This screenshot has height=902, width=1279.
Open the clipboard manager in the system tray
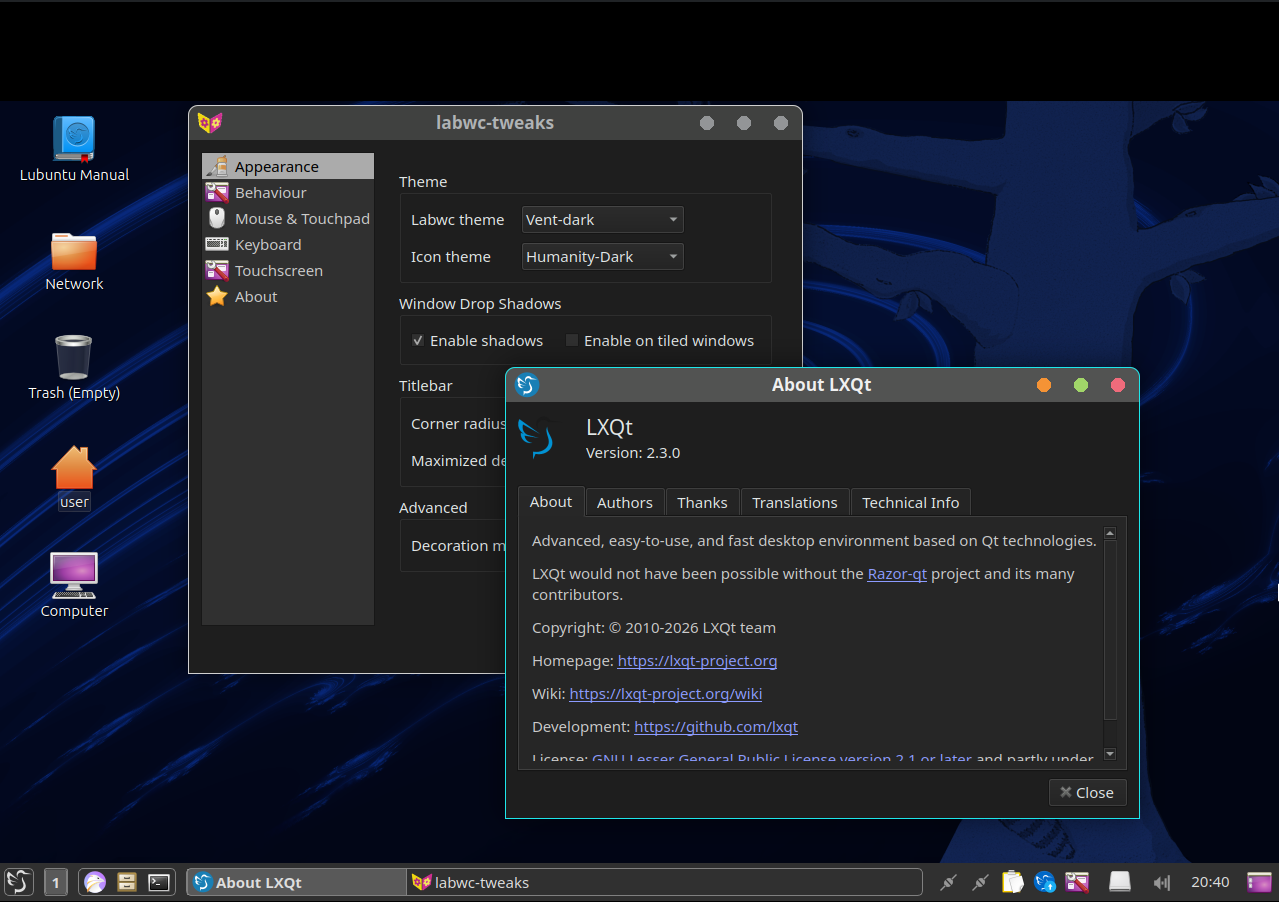[1013, 882]
